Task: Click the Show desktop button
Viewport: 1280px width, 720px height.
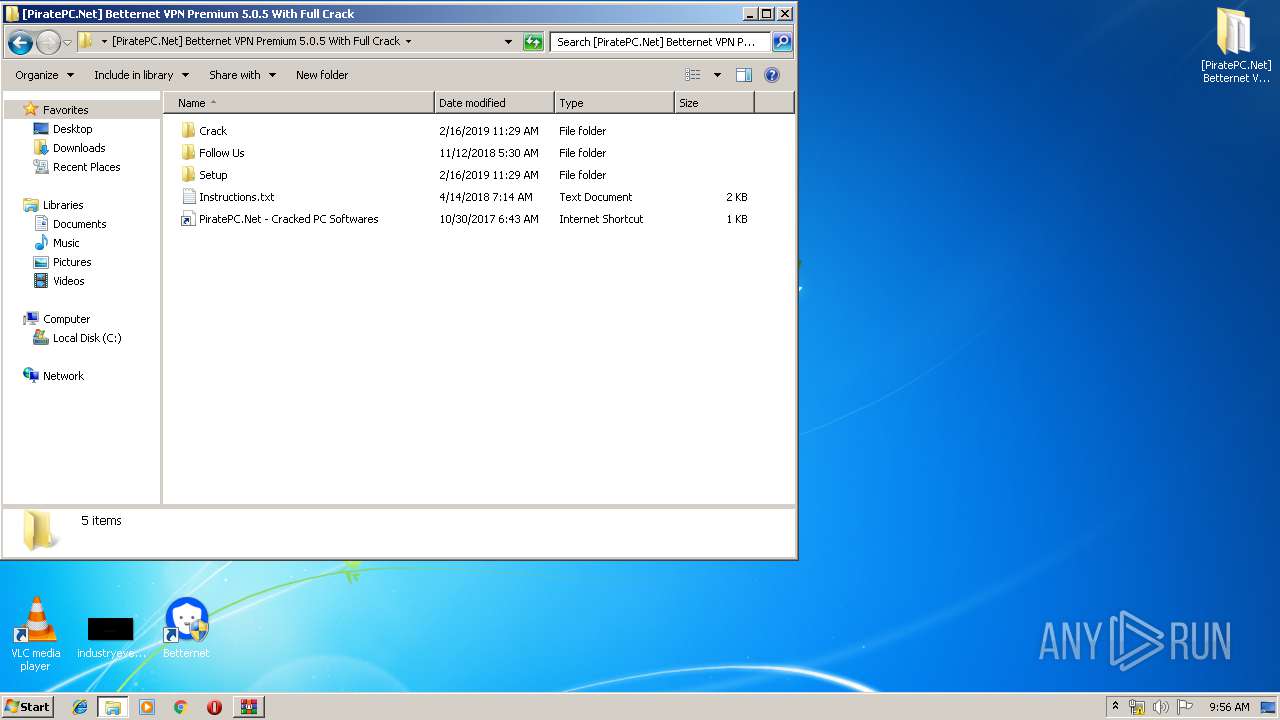Action: tap(1270, 707)
